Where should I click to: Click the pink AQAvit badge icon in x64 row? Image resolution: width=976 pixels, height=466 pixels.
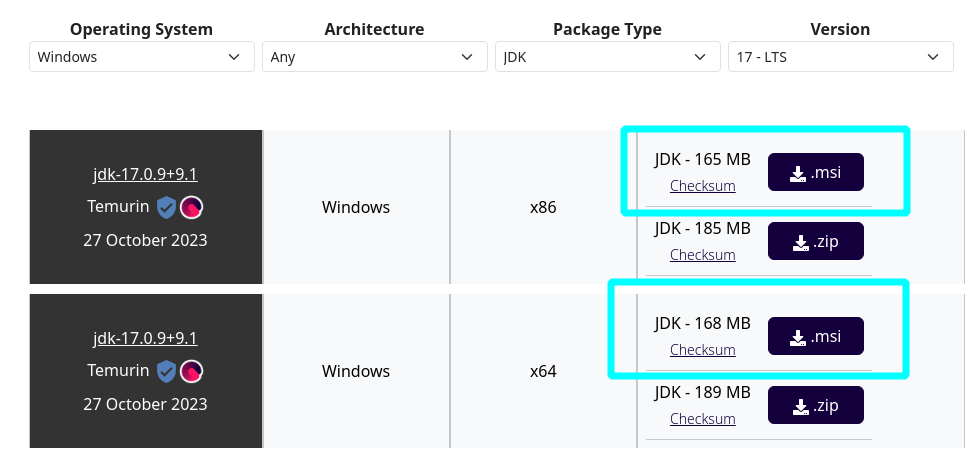click(192, 371)
